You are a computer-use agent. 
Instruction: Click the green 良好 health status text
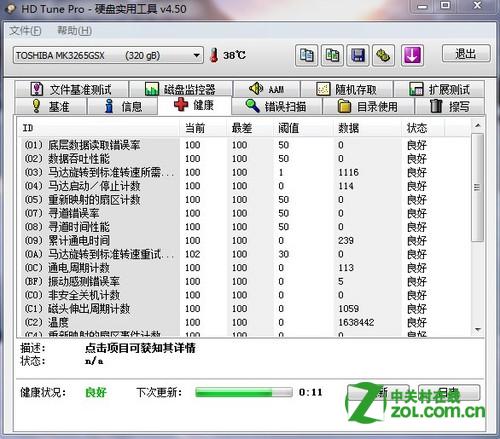[96, 392]
